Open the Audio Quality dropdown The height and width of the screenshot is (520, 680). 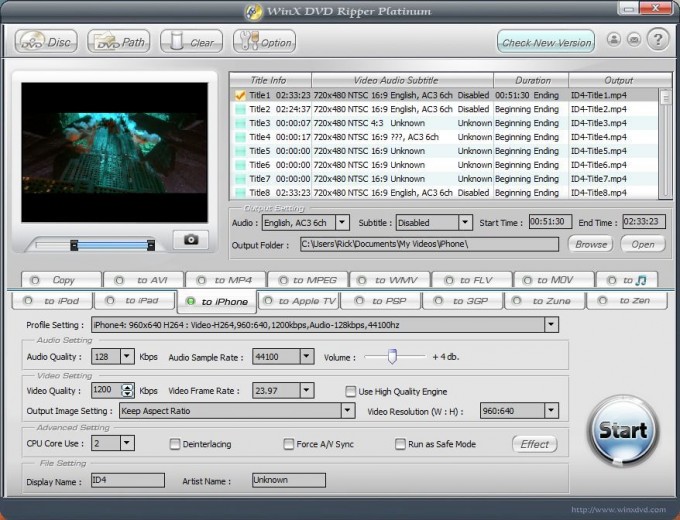click(127, 356)
